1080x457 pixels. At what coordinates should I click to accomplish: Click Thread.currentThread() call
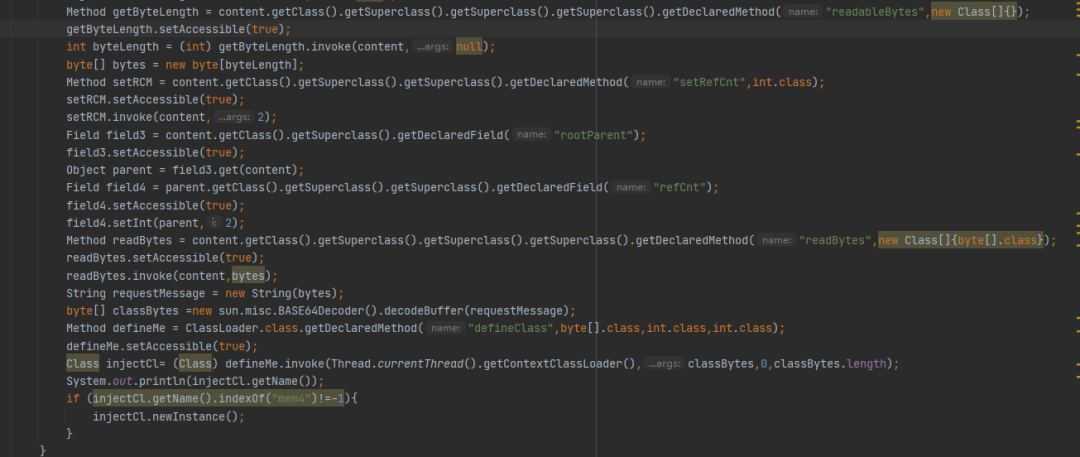click(406, 364)
